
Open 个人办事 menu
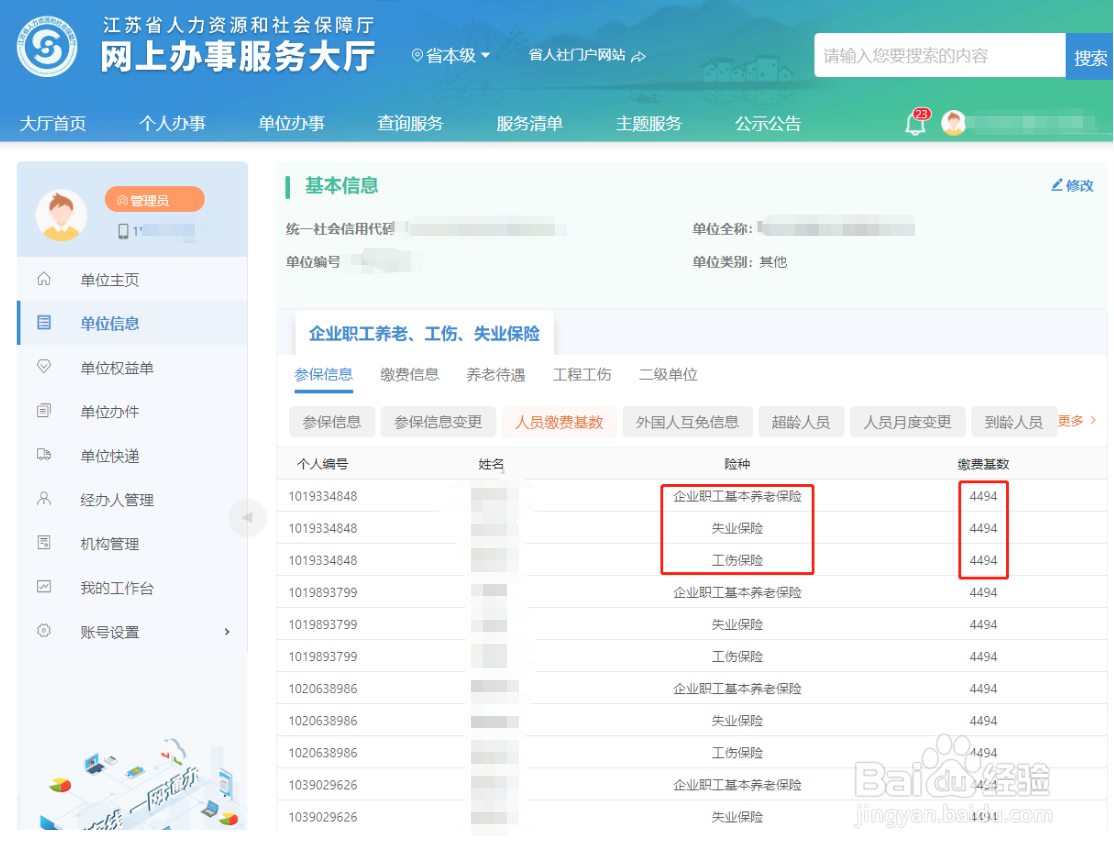(x=172, y=124)
